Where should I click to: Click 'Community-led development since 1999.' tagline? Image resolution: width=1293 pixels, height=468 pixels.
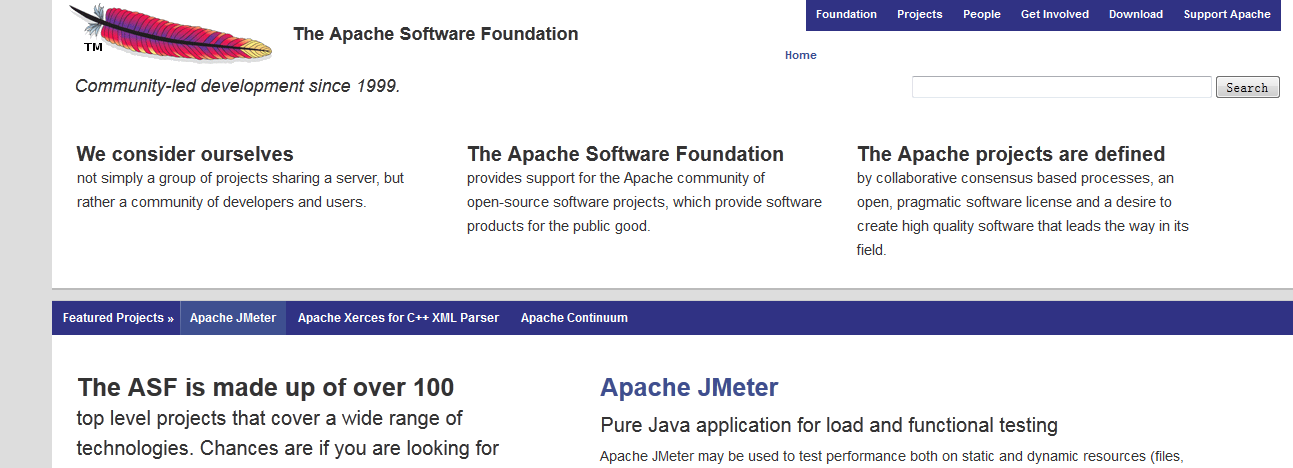click(238, 86)
